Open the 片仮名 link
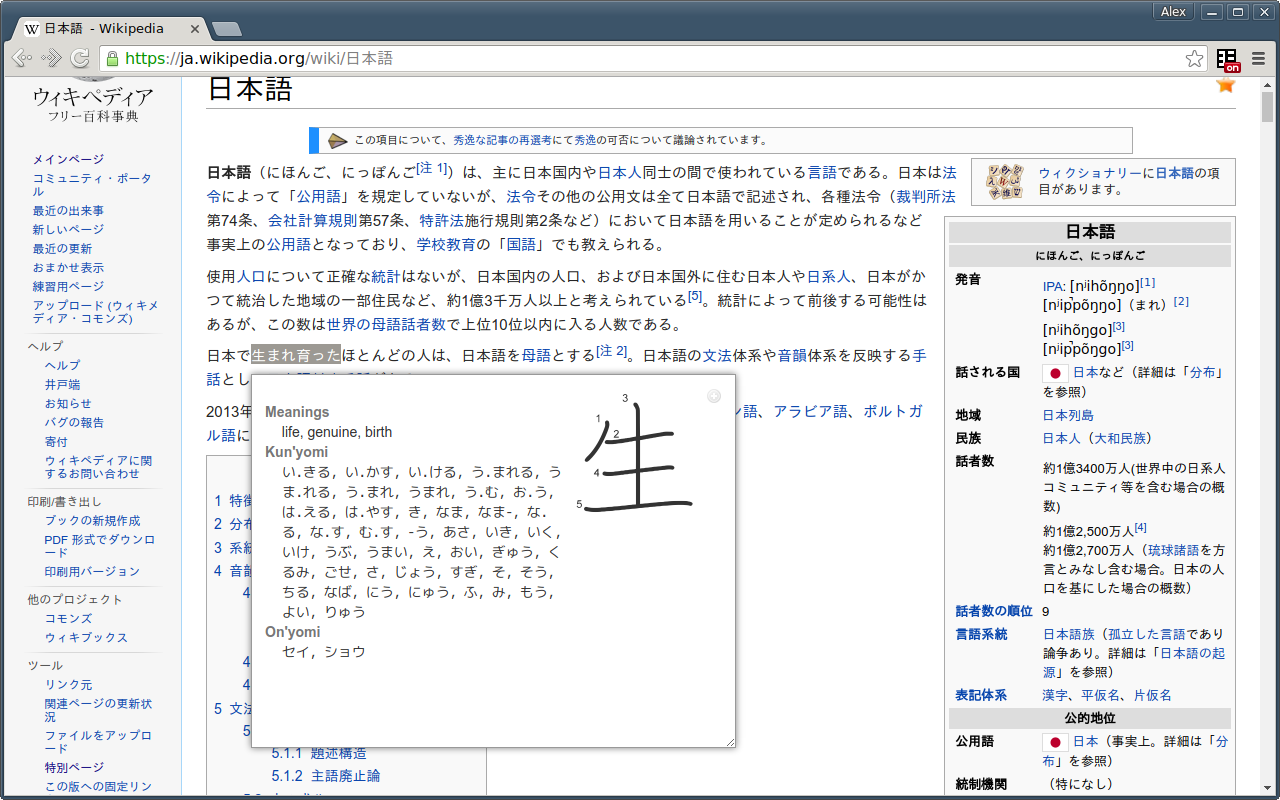The height and width of the screenshot is (800, 1280). tap(1152, 695)
